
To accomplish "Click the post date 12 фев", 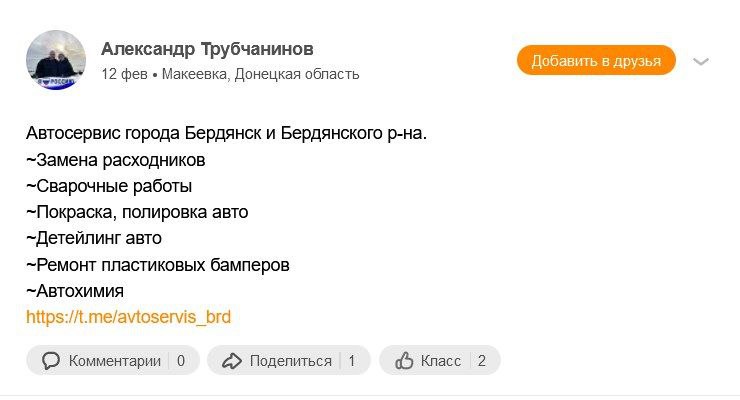I will [x=124, y=74].
